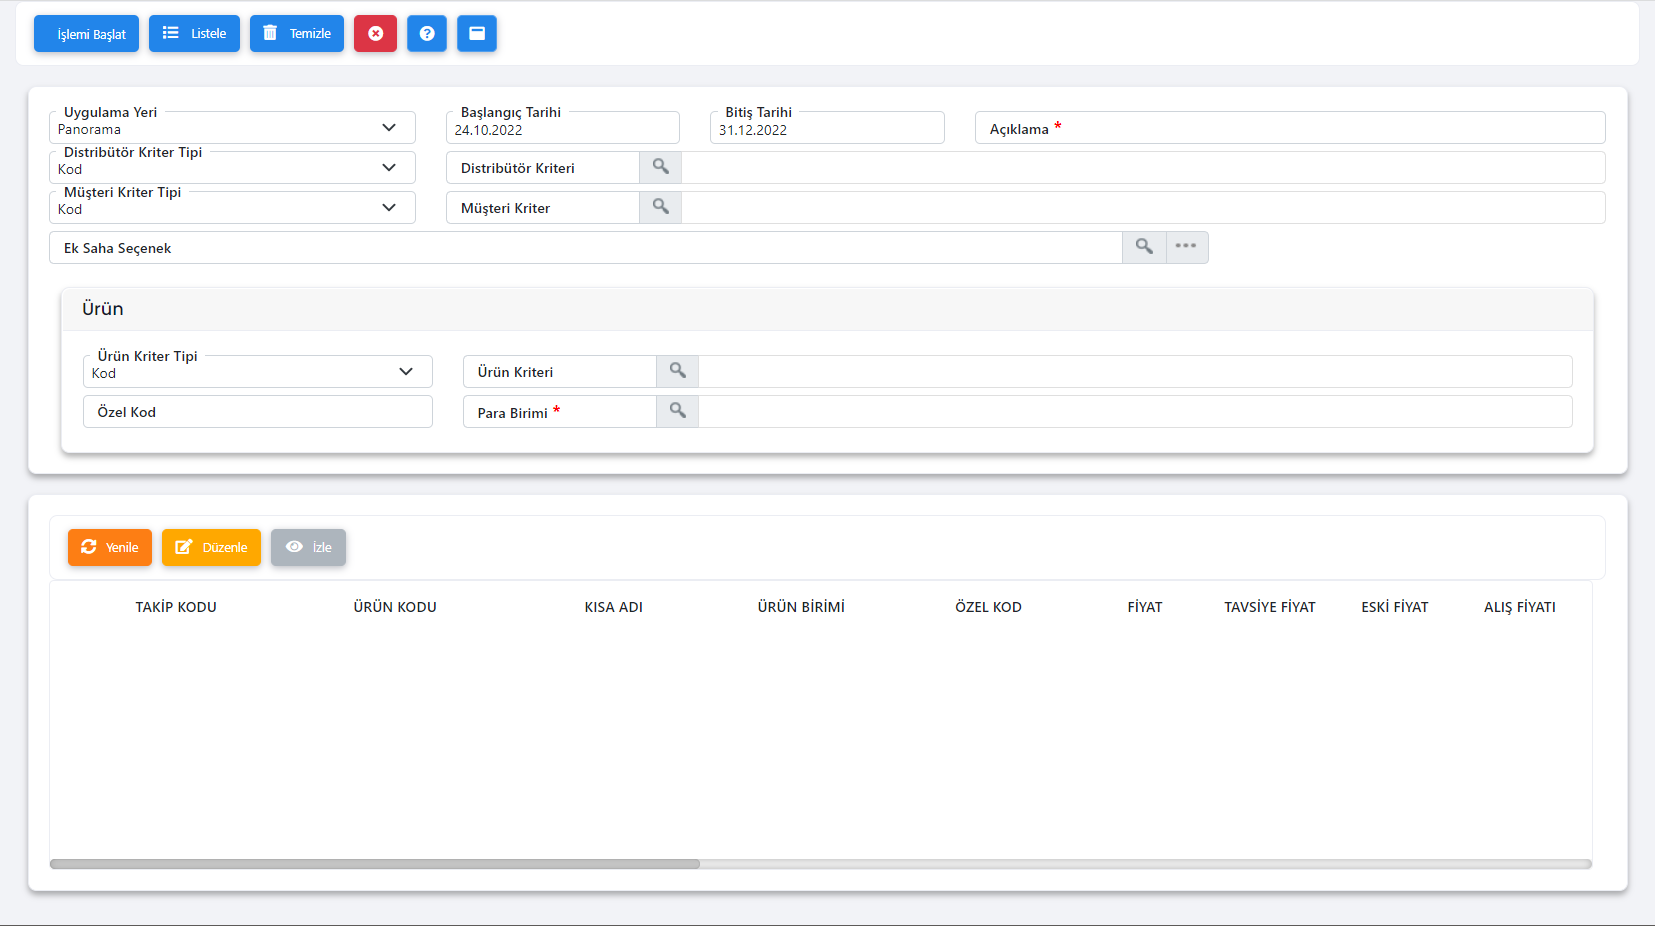Viewport: 1655px width, 926px height.
Task: Click the Listele button
Action: 194,34
